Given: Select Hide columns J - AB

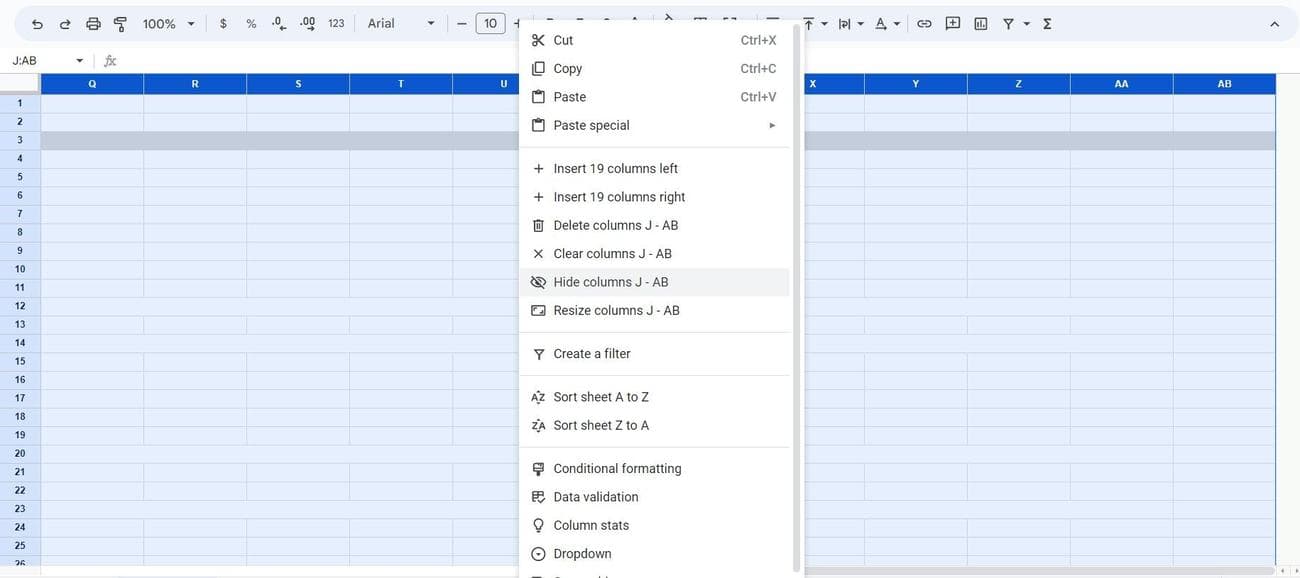Looking at the screenshot, I should [x=610, y=282].
